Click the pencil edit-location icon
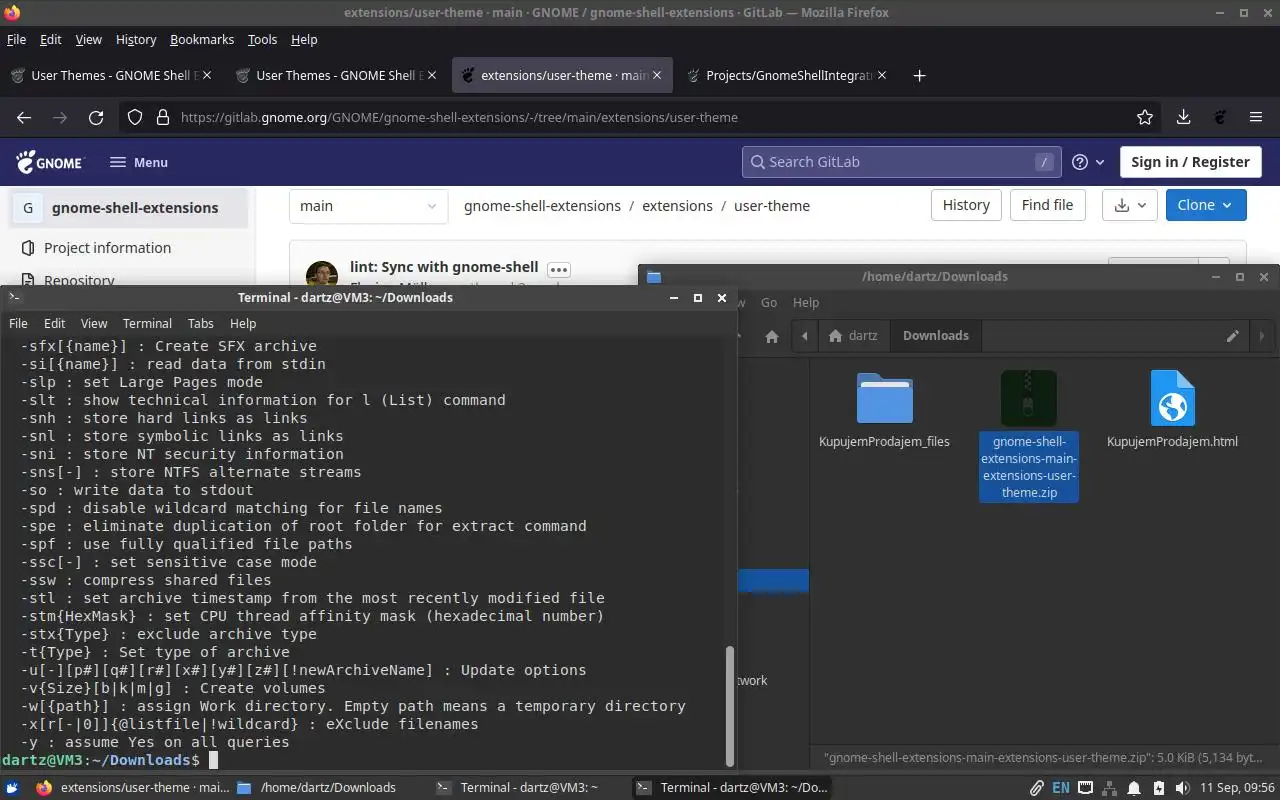 point(1233,336)
